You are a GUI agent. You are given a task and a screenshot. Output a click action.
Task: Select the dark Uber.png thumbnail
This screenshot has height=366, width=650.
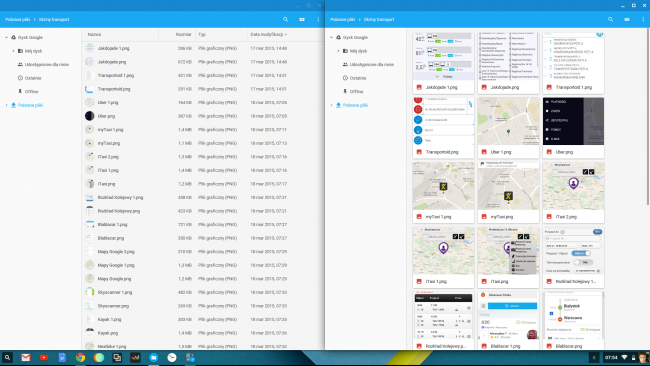point(573,128)
